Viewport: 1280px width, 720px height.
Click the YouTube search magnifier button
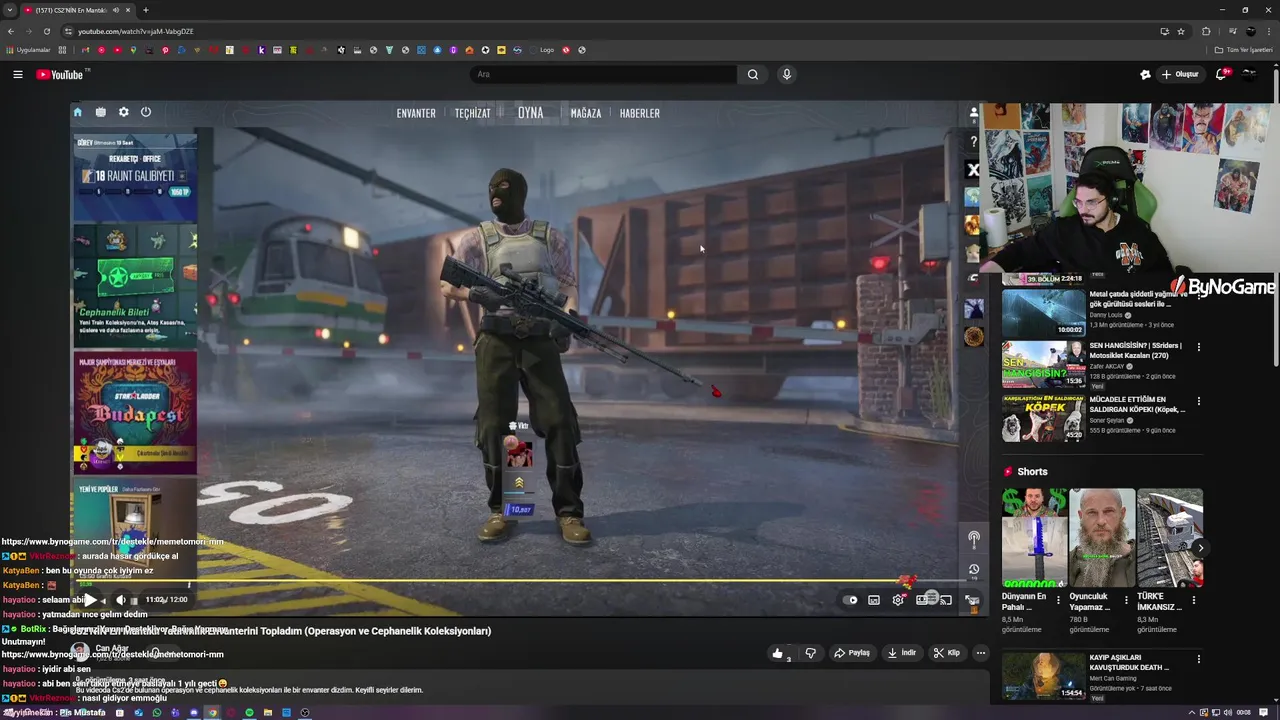753,74
